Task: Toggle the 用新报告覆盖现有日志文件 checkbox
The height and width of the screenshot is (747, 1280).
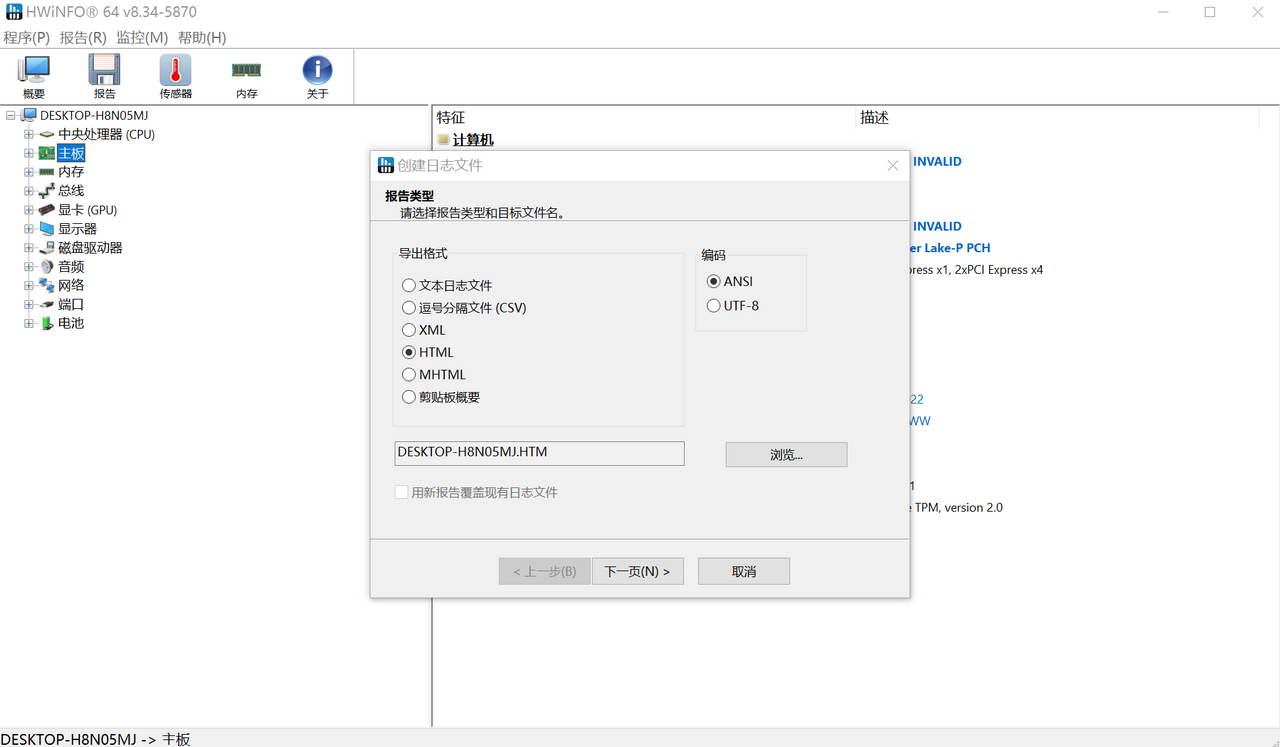Action: (401, 492)
